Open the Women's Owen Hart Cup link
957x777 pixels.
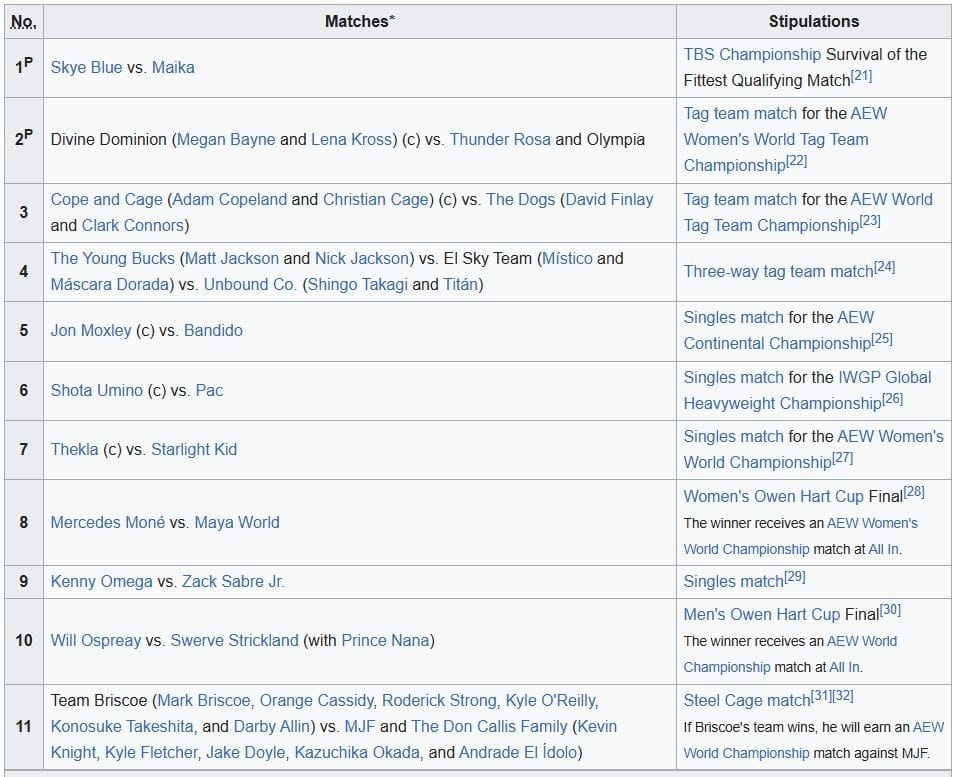(x=773, y=497)
